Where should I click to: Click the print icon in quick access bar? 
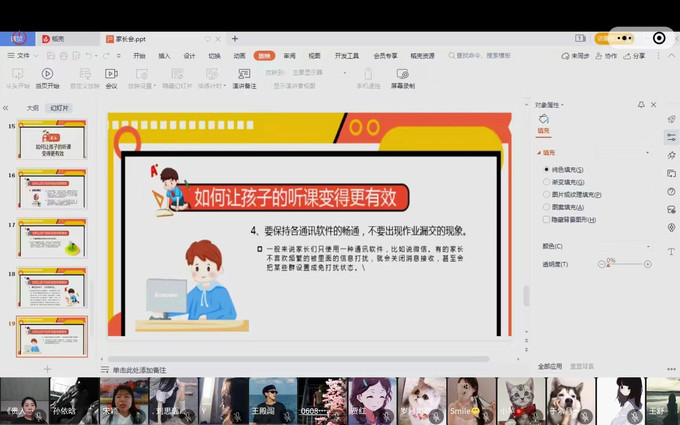pos(64,56)
